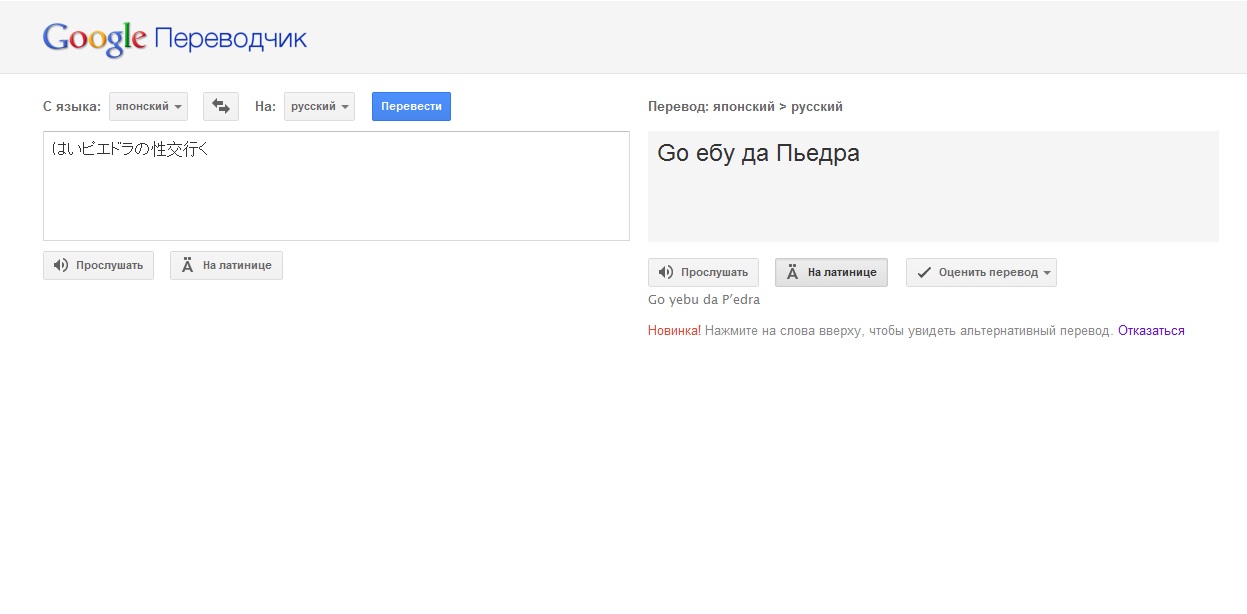Click the Перевод: японский > русский heading
Viewport: 1247px width, 614px height.
pos(745,107)
